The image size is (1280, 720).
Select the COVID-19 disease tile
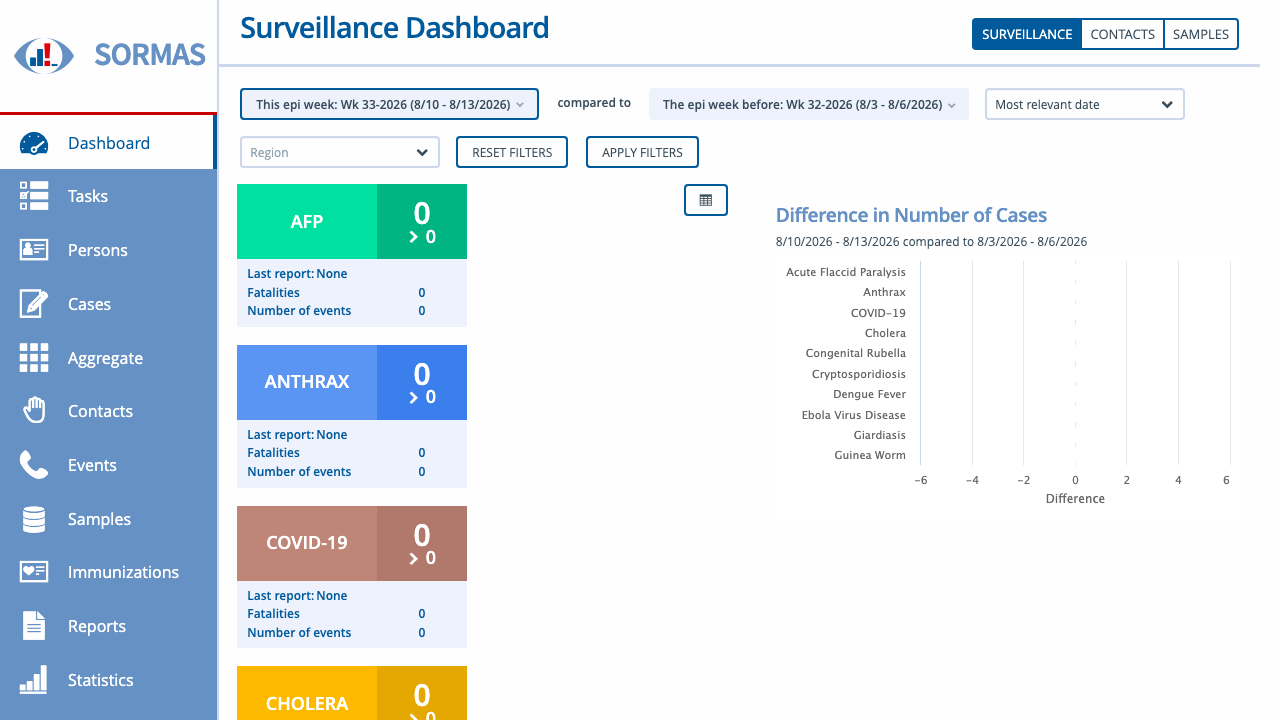[307, 543]
